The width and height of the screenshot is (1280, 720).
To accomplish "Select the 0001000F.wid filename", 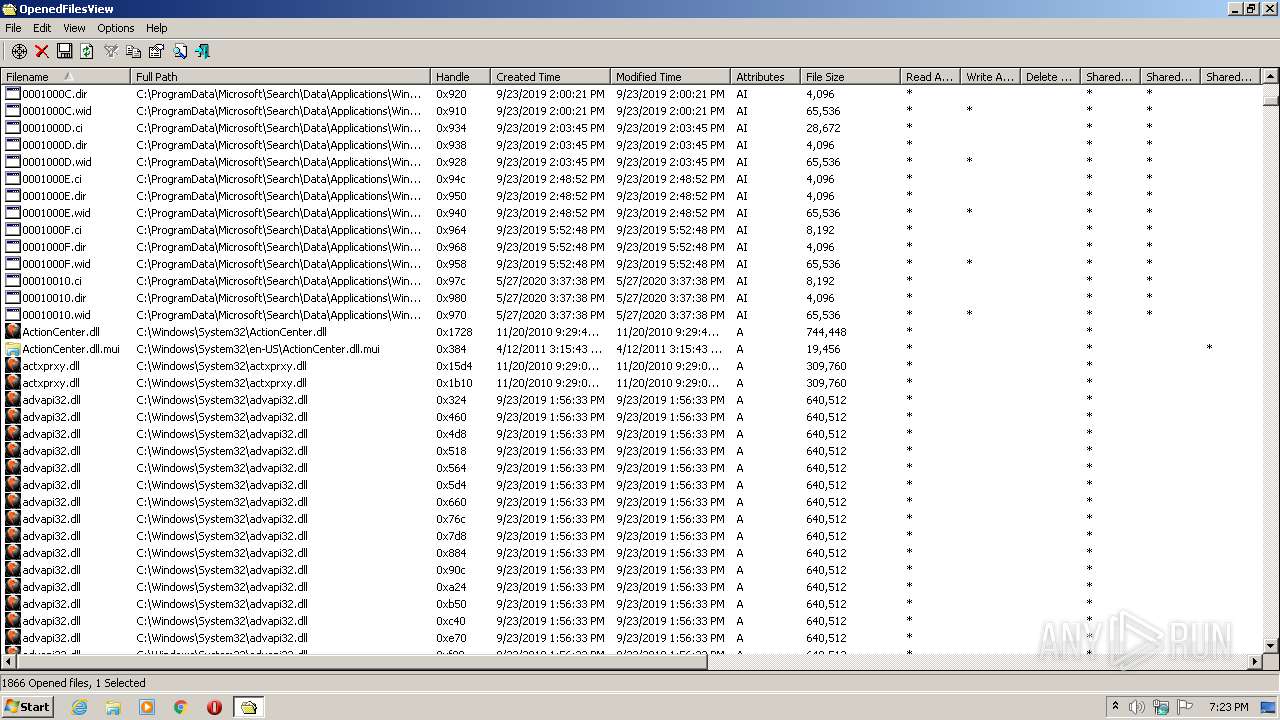I will [x=56, y=264].
